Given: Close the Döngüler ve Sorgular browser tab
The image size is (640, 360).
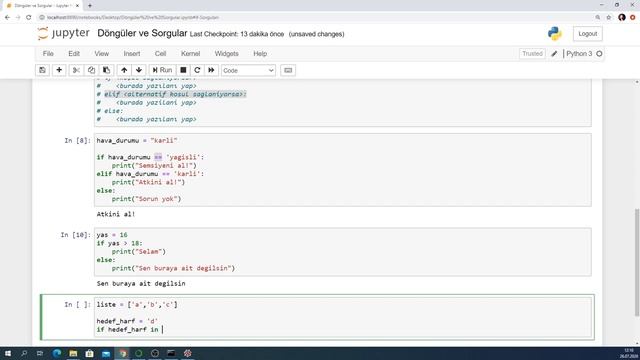Looking at the screenshot, I should 77,6.
